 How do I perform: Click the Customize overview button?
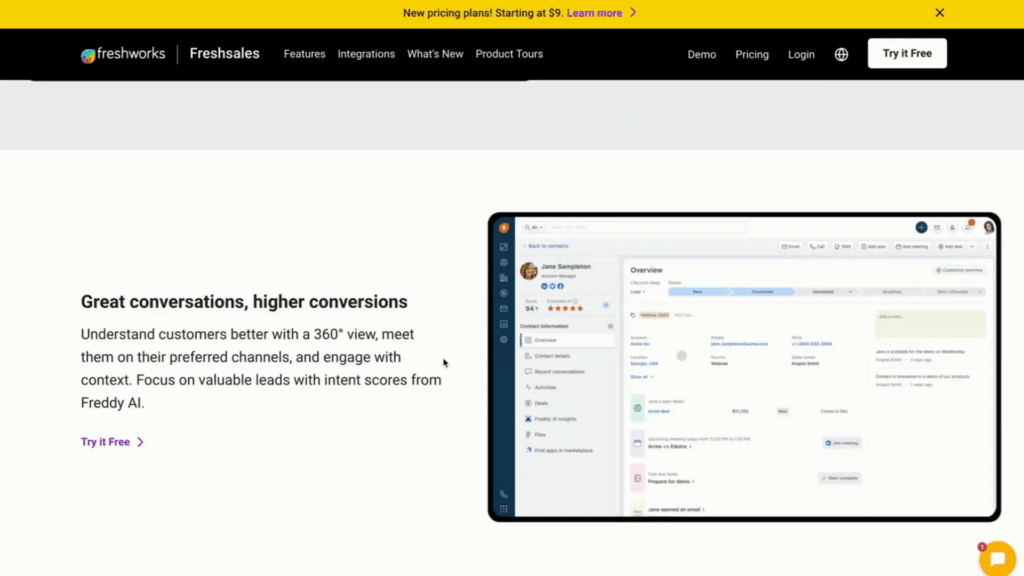coord(959,270)
